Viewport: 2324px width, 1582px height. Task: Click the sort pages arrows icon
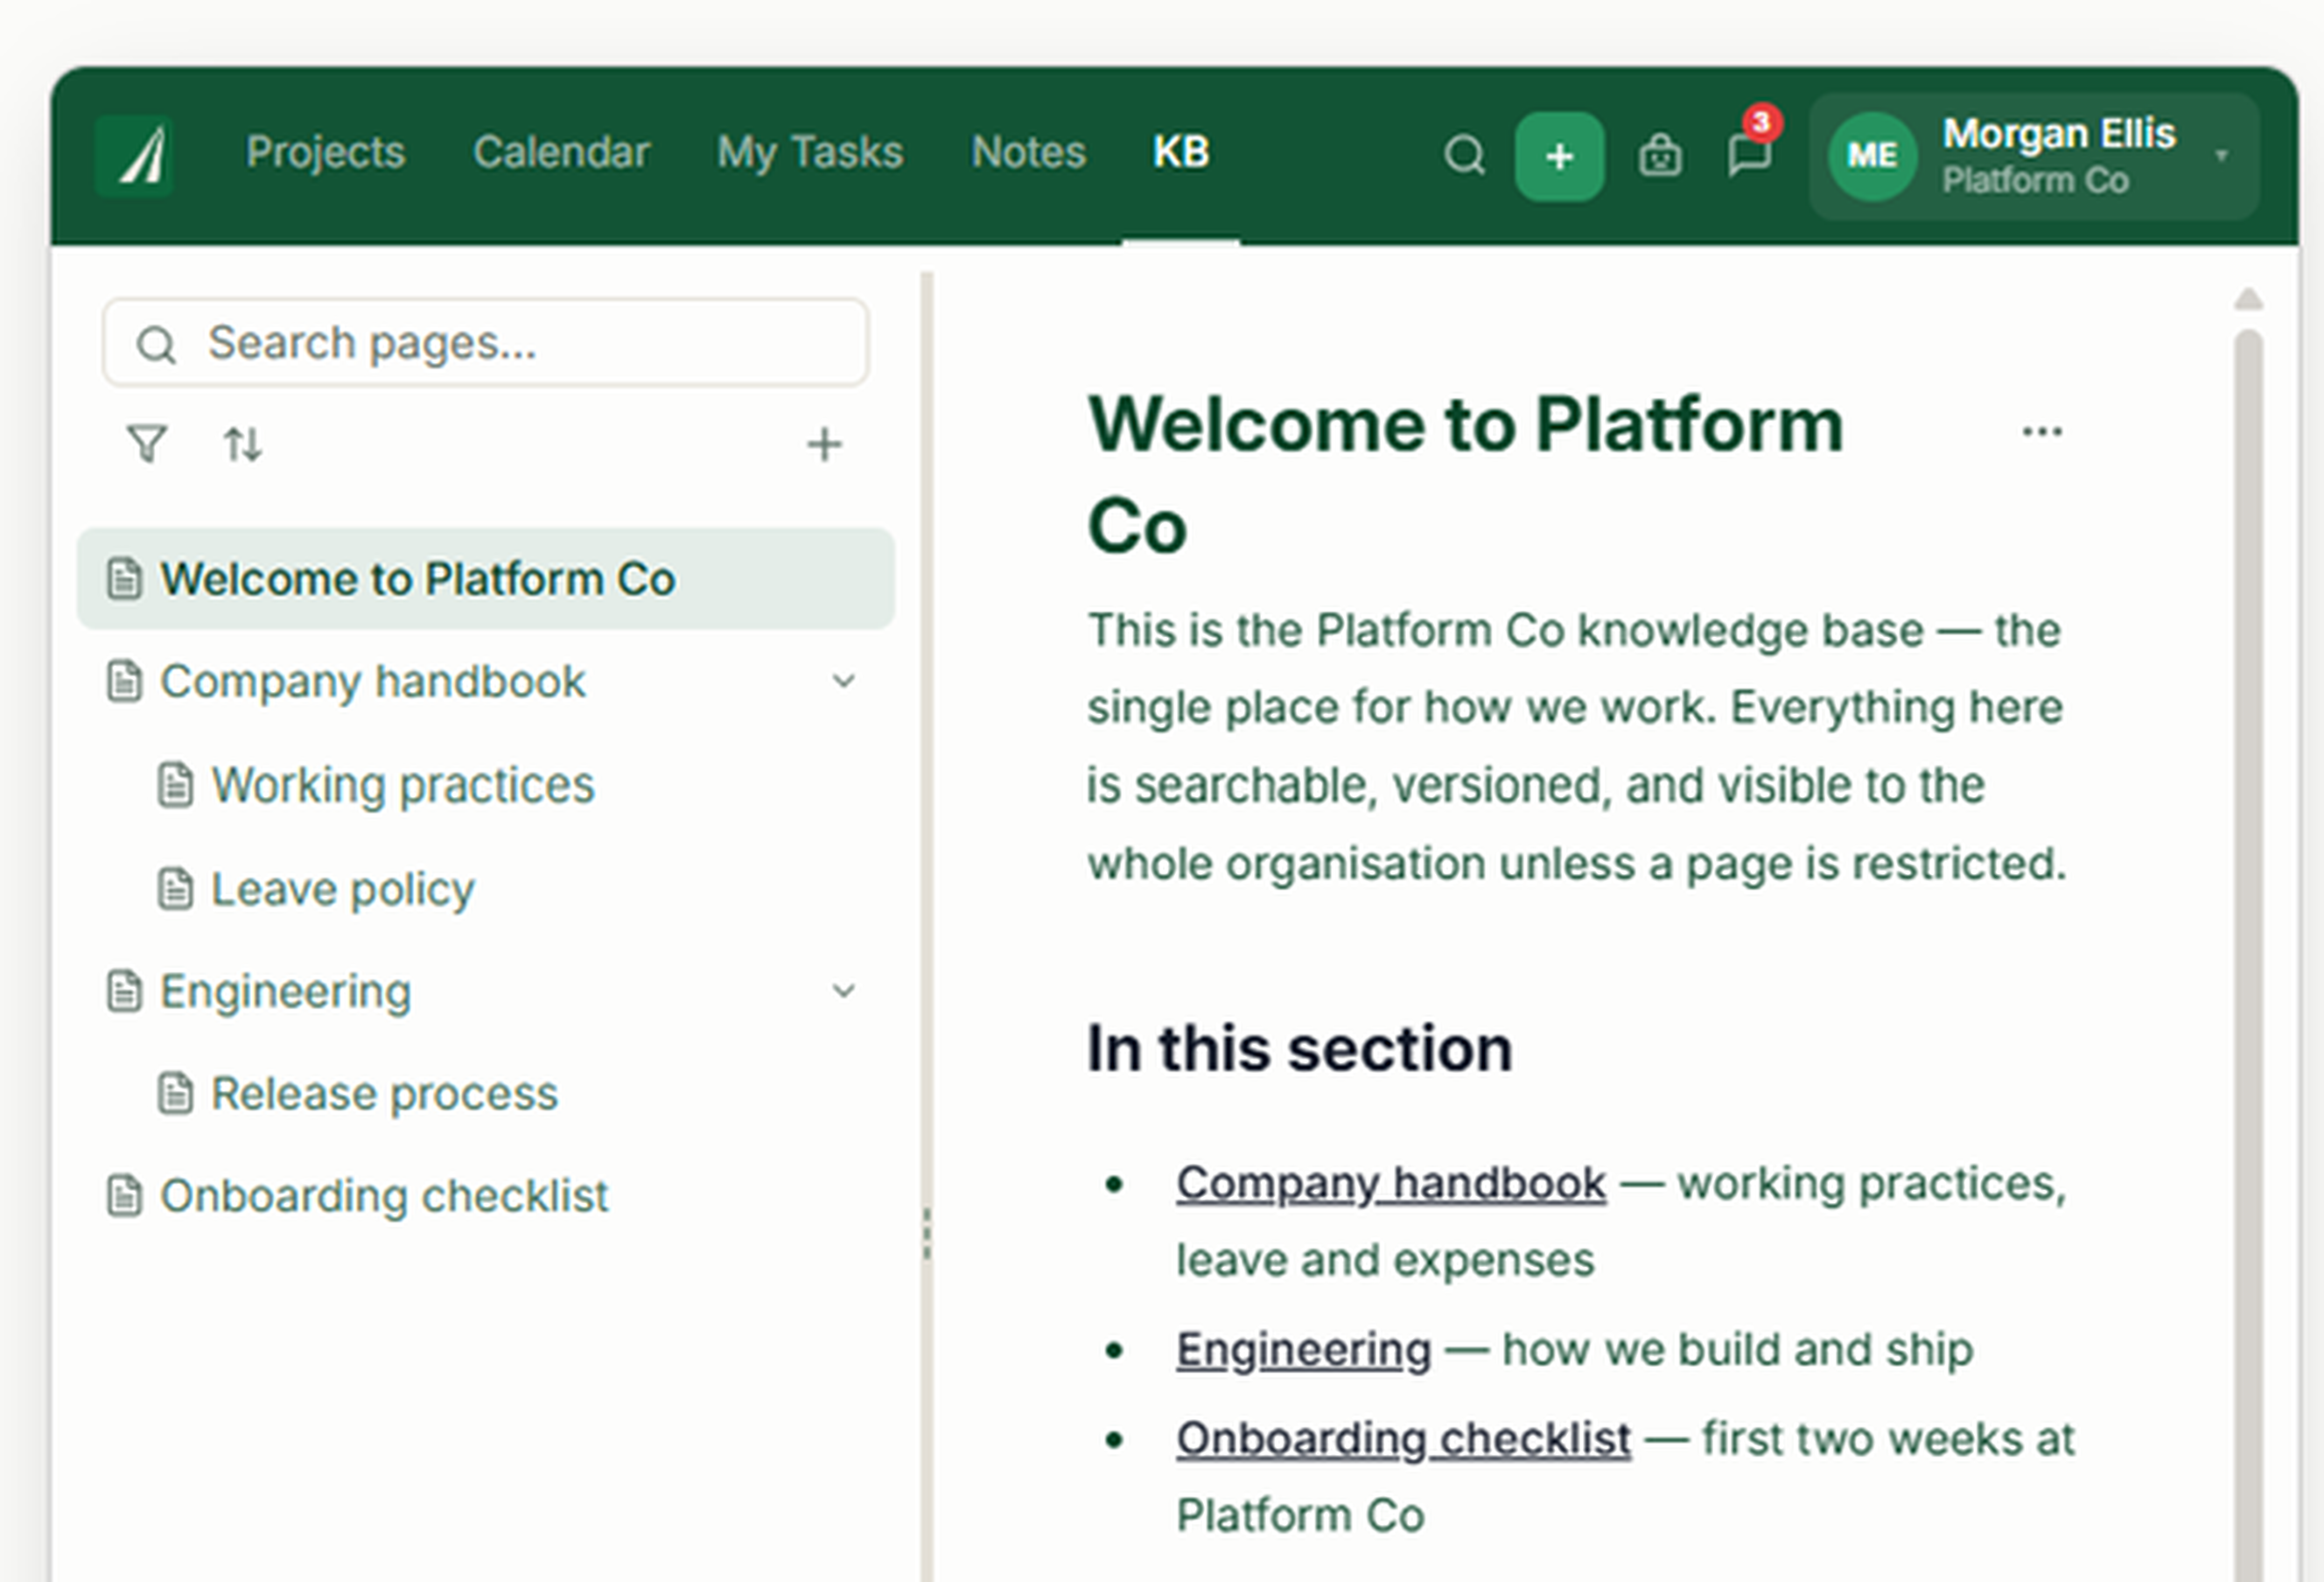tap(242, 443)
